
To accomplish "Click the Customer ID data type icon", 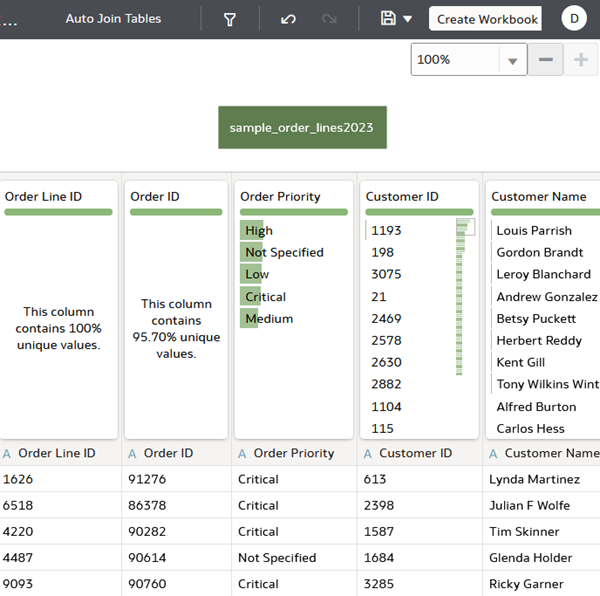I will point(368,454).
